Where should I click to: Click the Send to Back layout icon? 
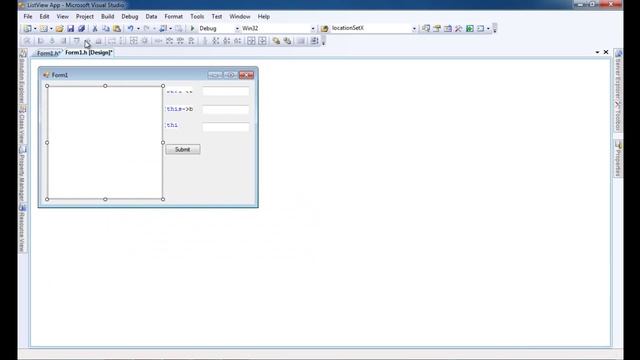coord(287,41)
